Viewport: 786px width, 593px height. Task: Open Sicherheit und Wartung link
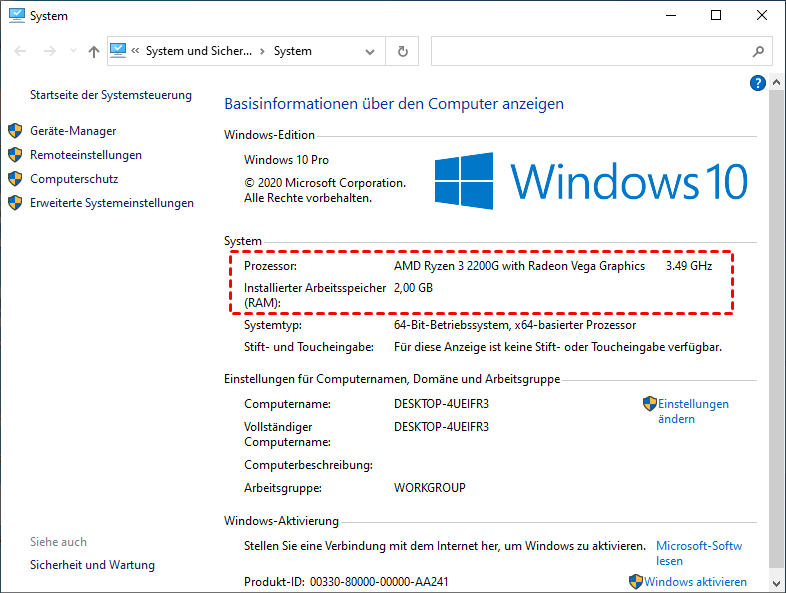(92, 565)
